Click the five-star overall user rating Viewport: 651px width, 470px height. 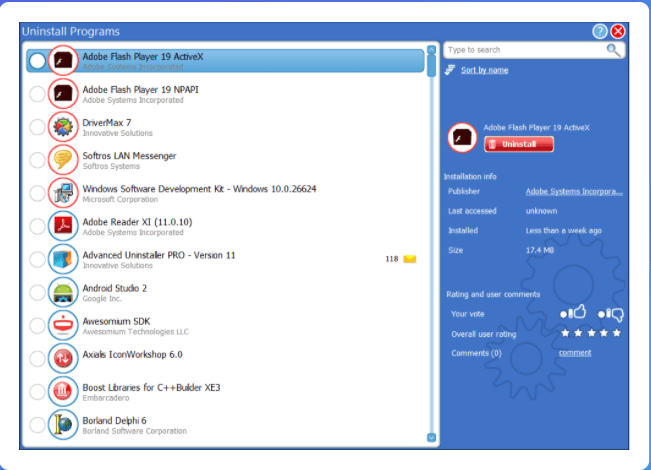tap(591, 333)
